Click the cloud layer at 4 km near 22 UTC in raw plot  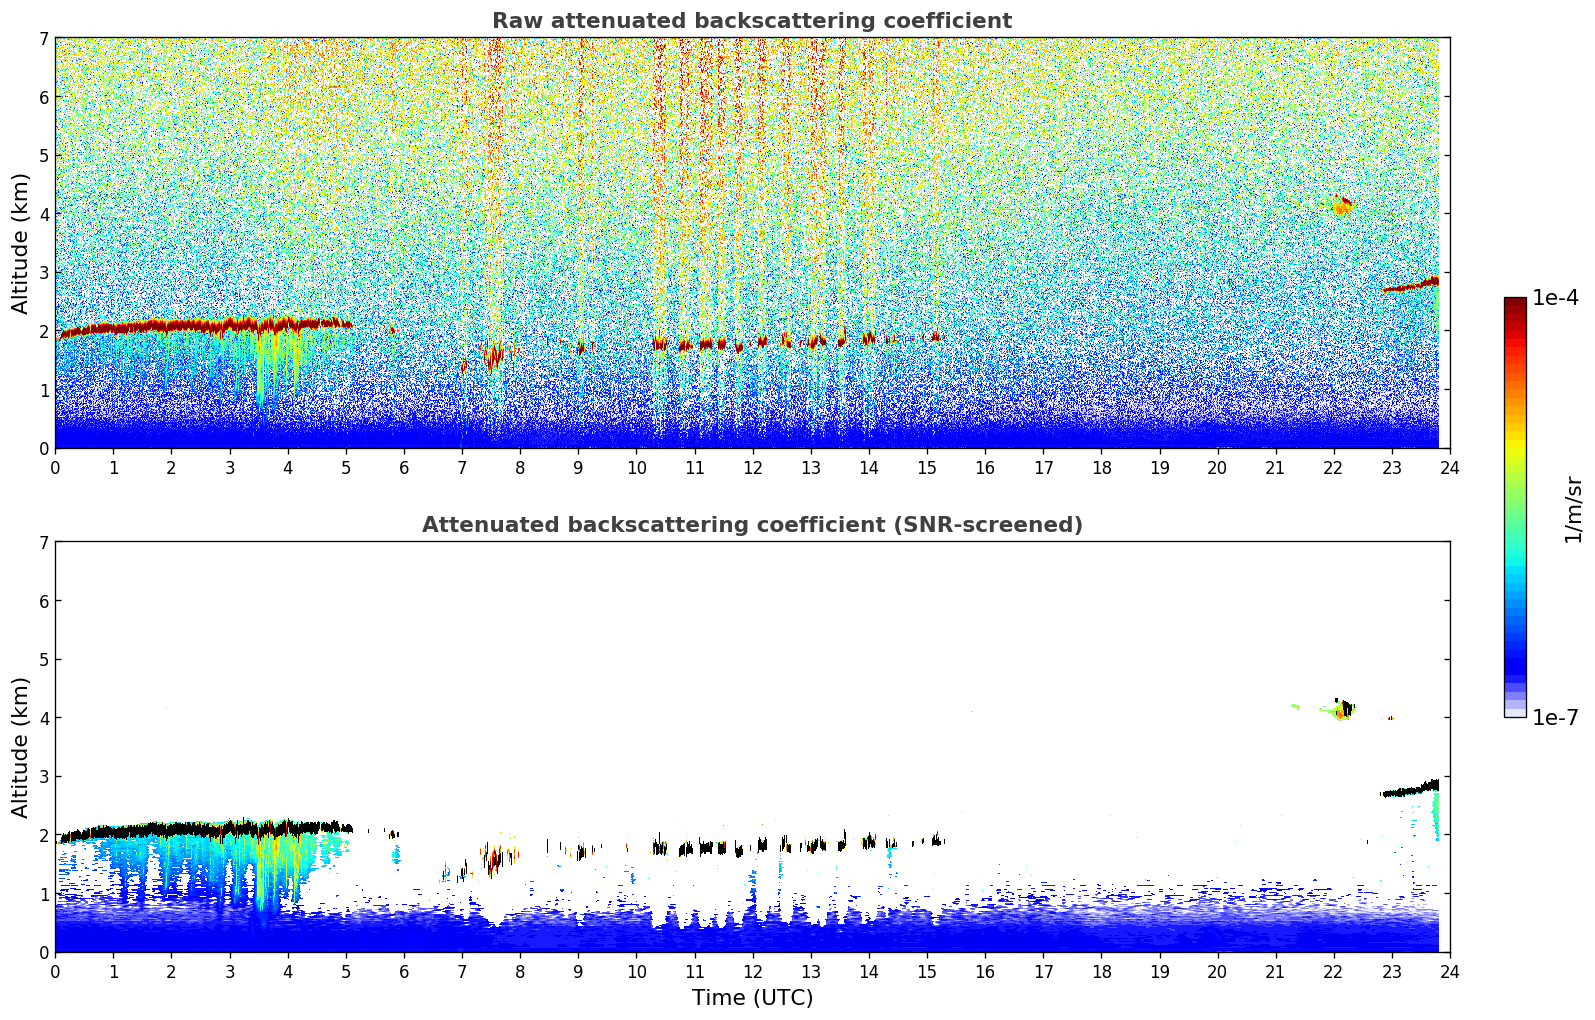click(x=1342, y=206)
